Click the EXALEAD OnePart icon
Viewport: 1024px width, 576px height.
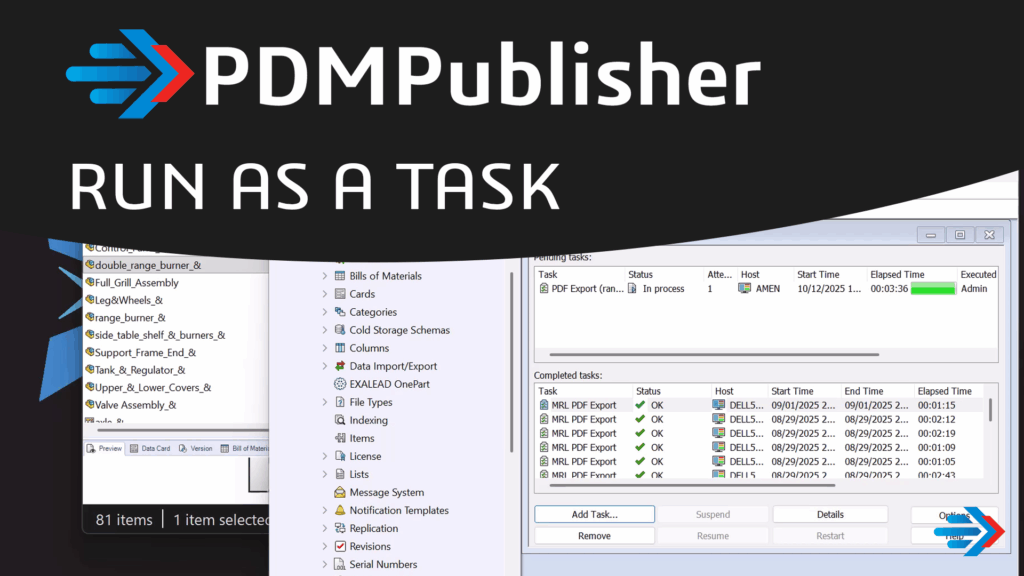pos(340,384)
